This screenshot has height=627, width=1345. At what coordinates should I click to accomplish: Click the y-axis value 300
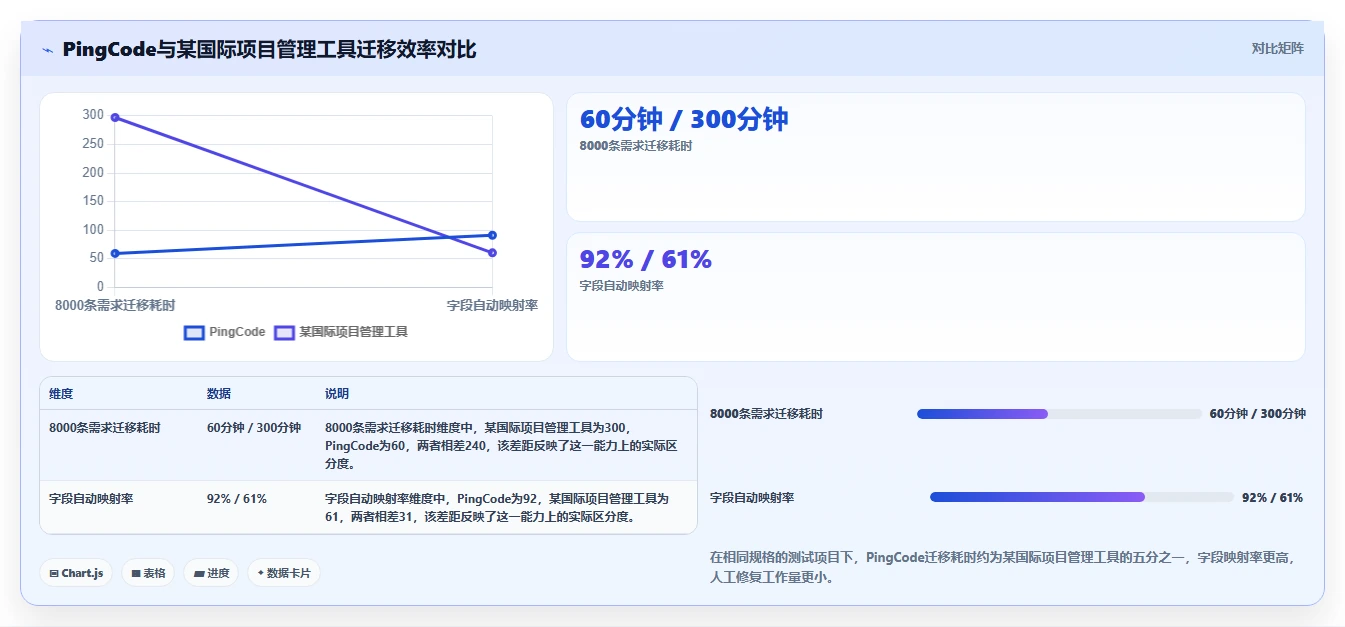click(x=93, y=115)
